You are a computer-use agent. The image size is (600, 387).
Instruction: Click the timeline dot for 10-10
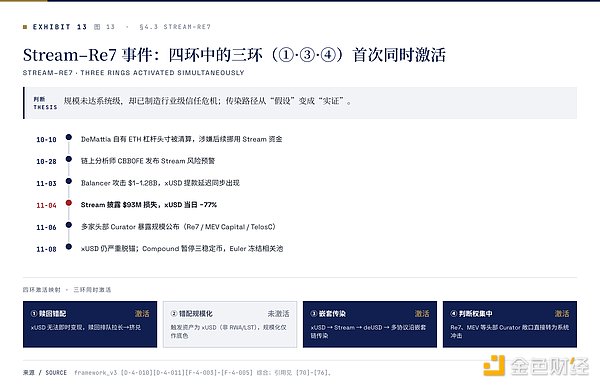coord(68,137)
